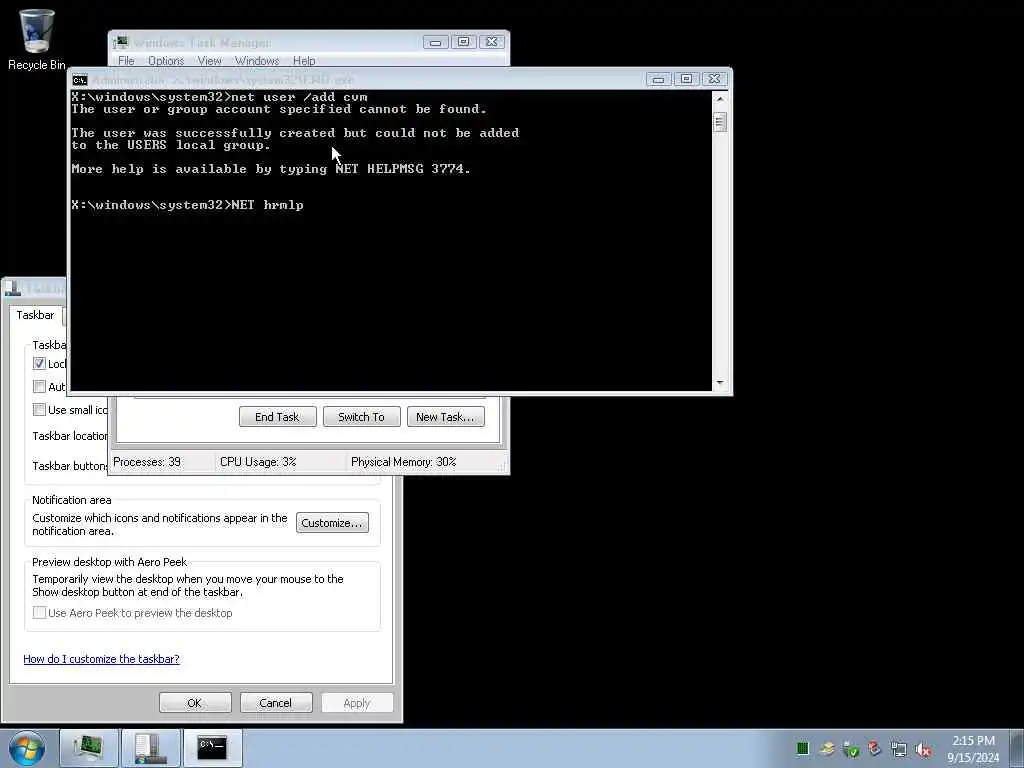Click 'Physical Memory: 30%' status text
The image size is (1024, 768).
coord(404,462)
